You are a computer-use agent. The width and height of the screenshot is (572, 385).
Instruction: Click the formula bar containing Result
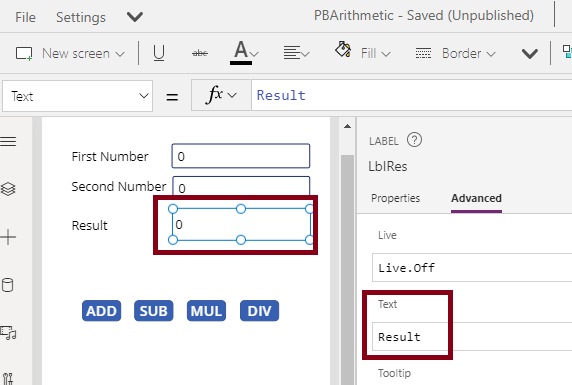tap(411, 95)
